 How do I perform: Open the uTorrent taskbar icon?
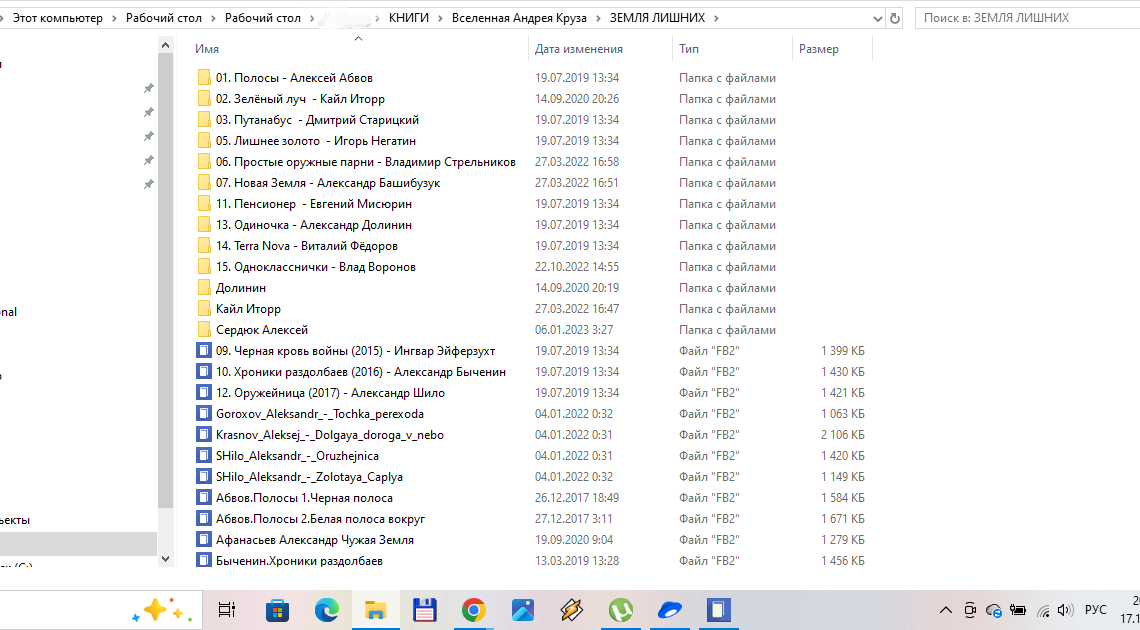(621, 609)
